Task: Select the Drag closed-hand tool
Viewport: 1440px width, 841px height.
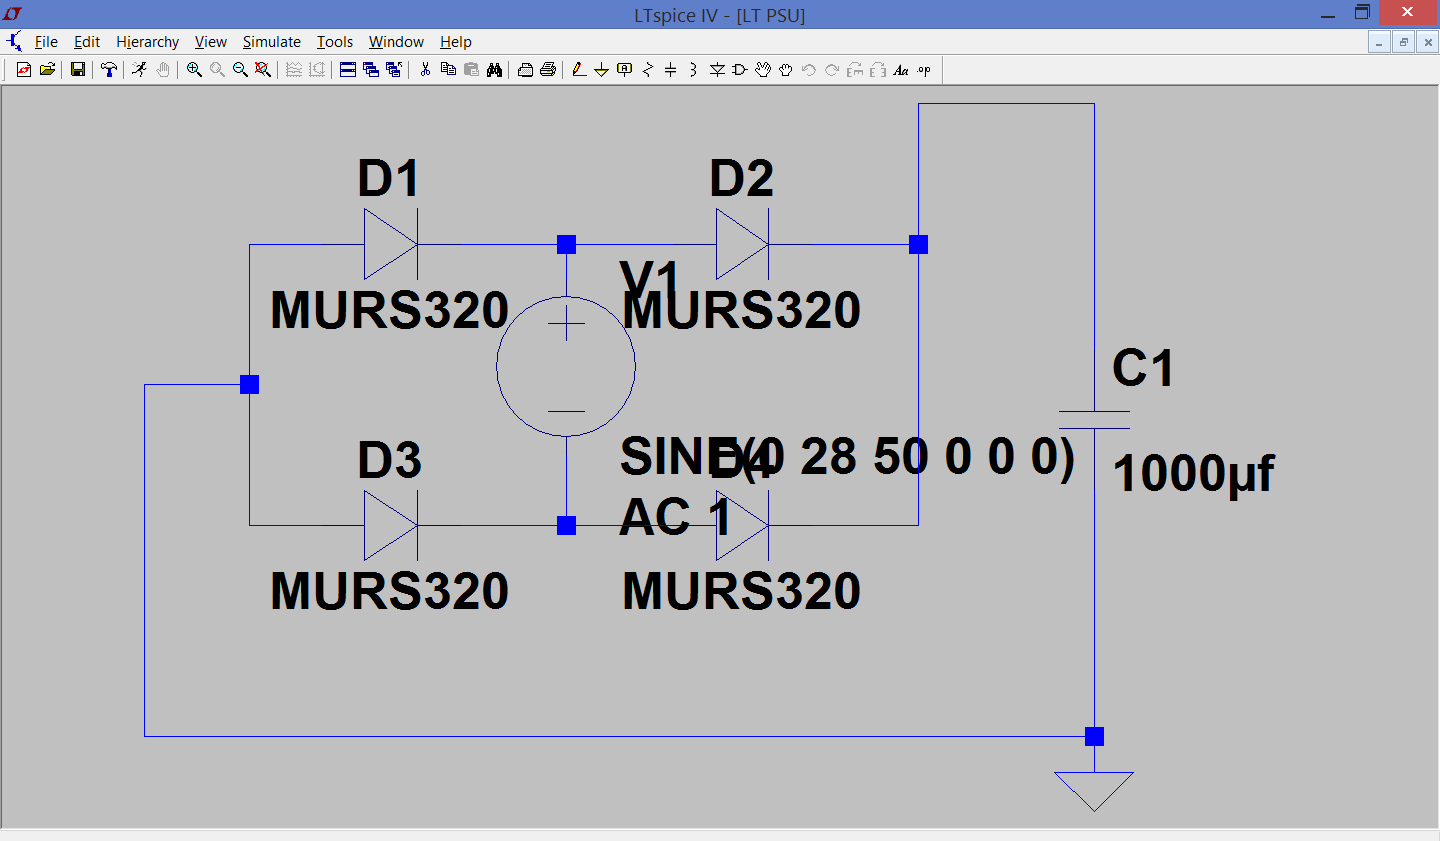Action: (786, 70)
